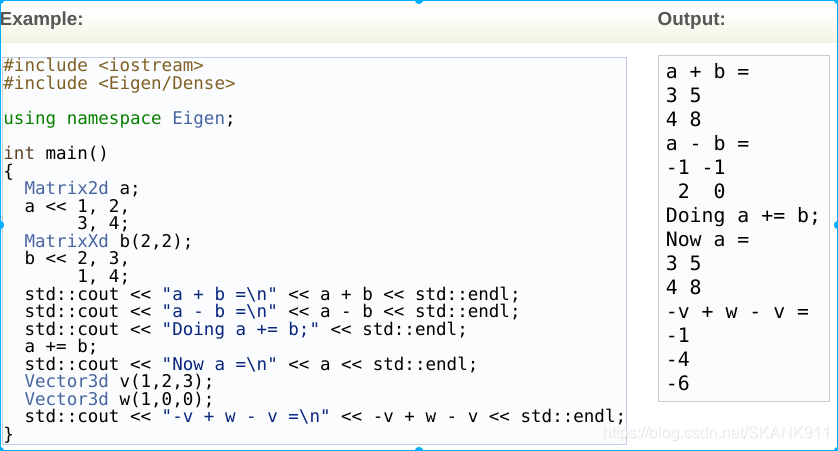Viewport: 838px width, 451px height.
Task: Click the cout line with "Doing a += b;" string
Action: tap(245, 329)
